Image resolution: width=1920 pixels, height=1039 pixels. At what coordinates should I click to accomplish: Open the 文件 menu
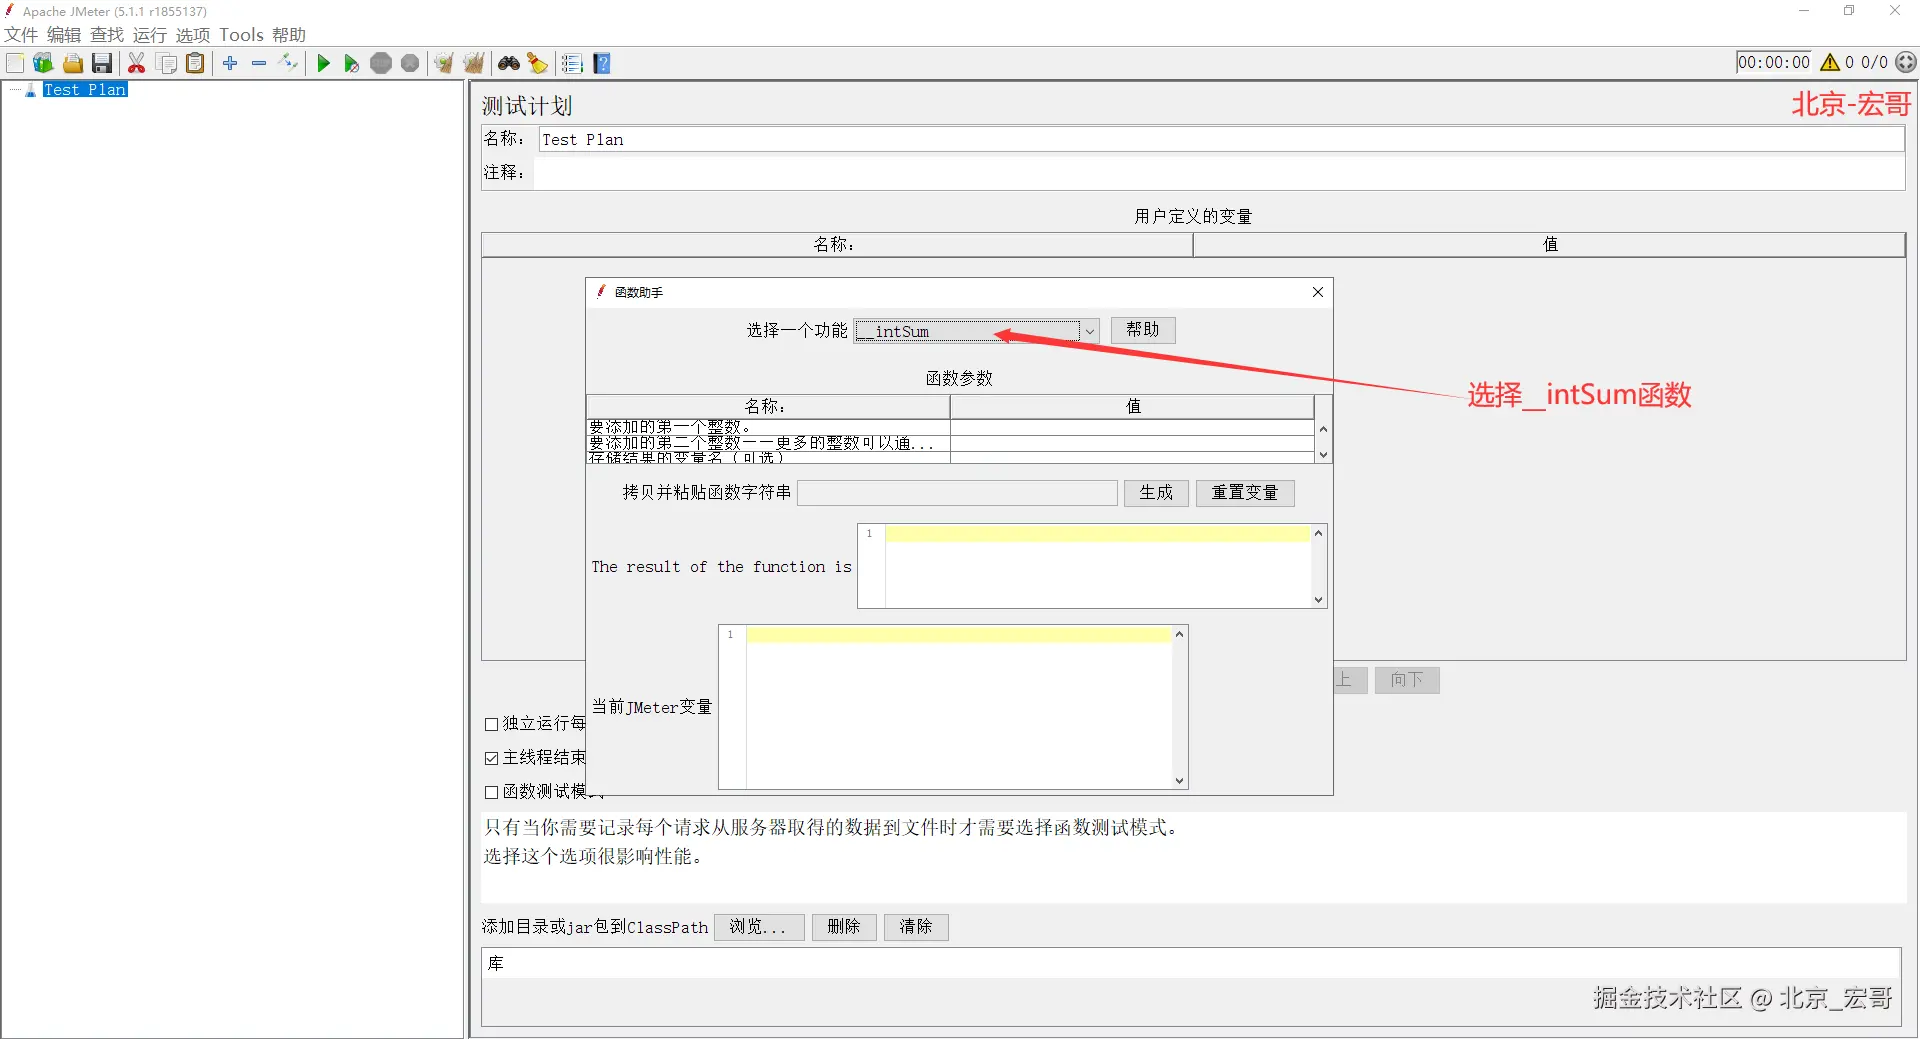coord(21,35)
